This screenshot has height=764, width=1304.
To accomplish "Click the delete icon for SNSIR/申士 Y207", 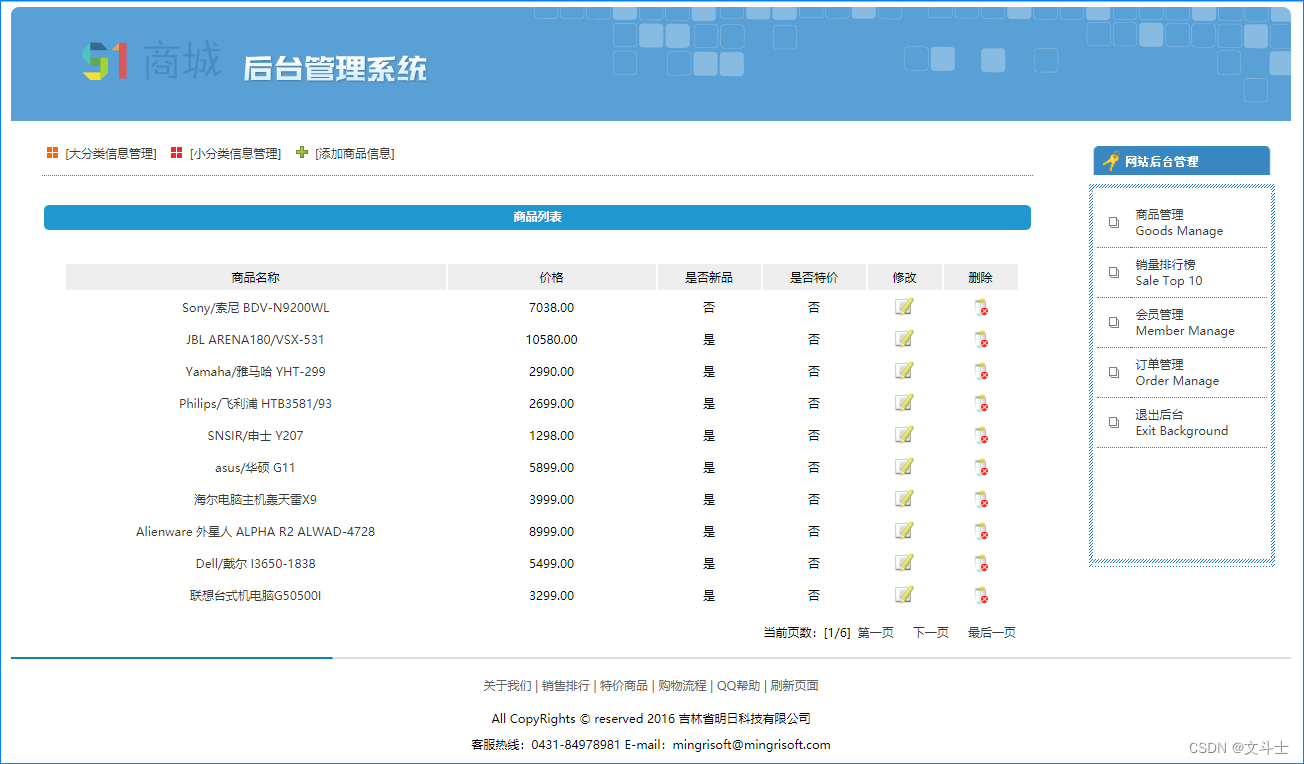I will pyautogui.click(x=981, y=436).
